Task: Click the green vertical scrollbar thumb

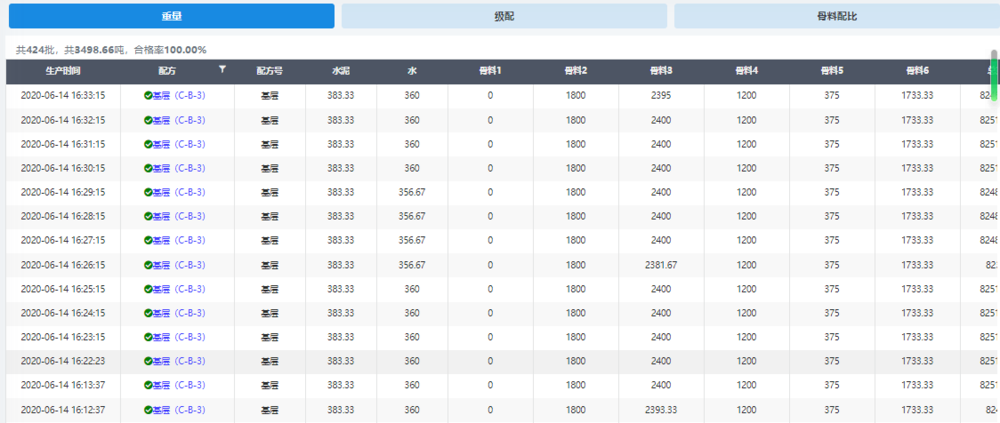Action: (994, 72)
